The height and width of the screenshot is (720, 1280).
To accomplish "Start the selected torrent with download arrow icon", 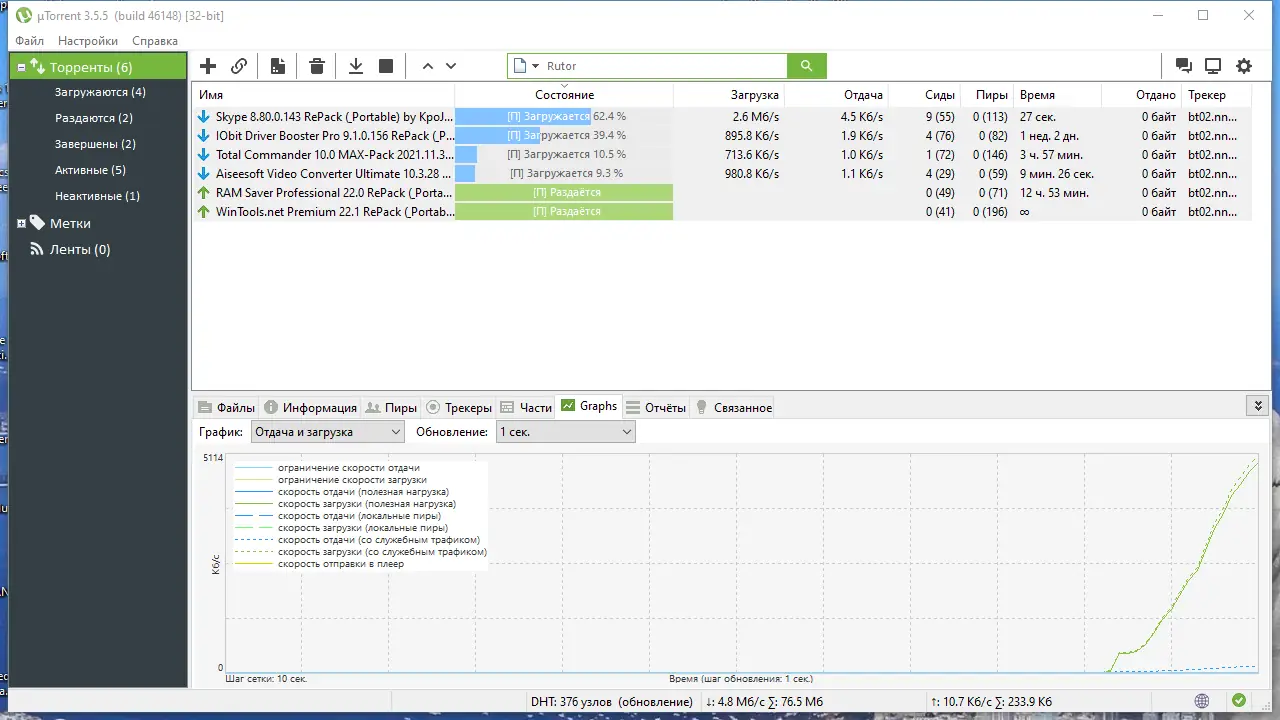I will point(355,65).
